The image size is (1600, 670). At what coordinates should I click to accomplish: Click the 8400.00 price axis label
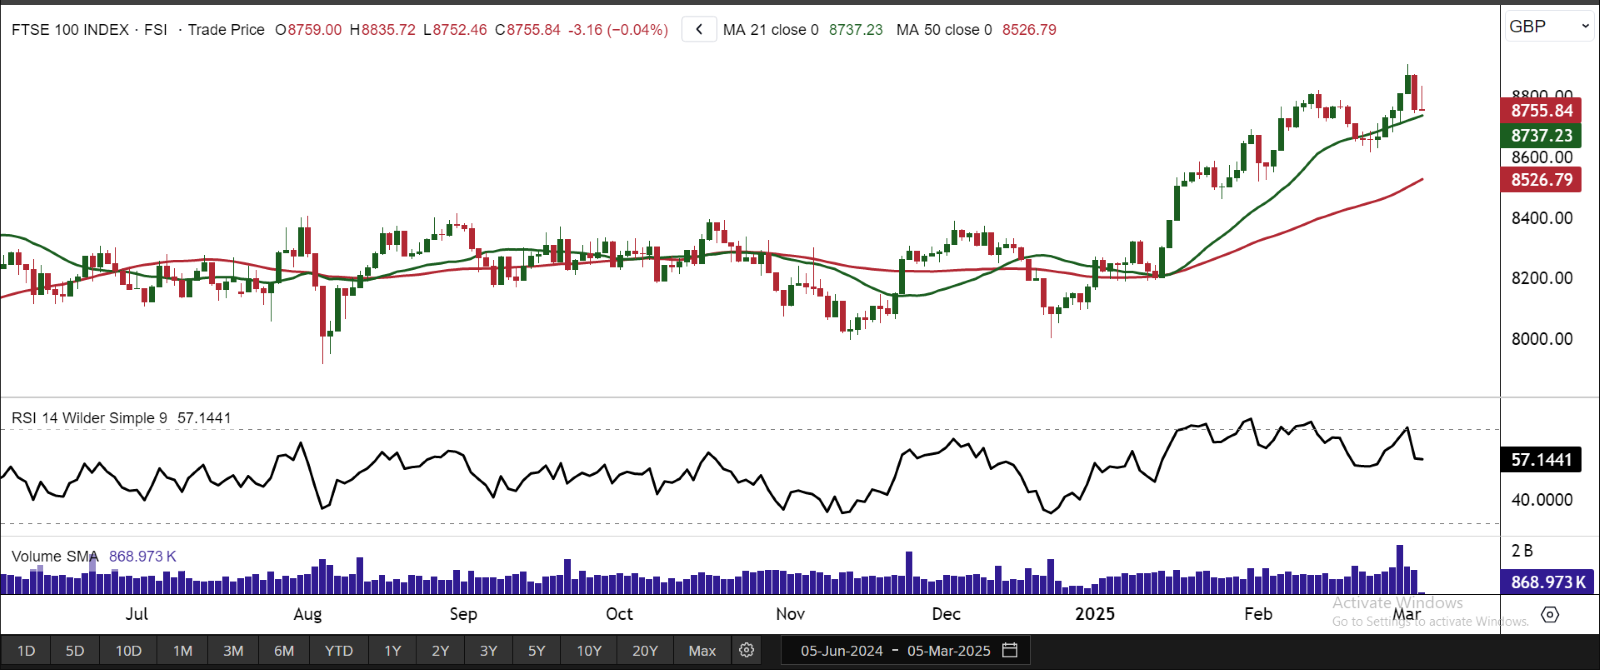pos(1542,218)
